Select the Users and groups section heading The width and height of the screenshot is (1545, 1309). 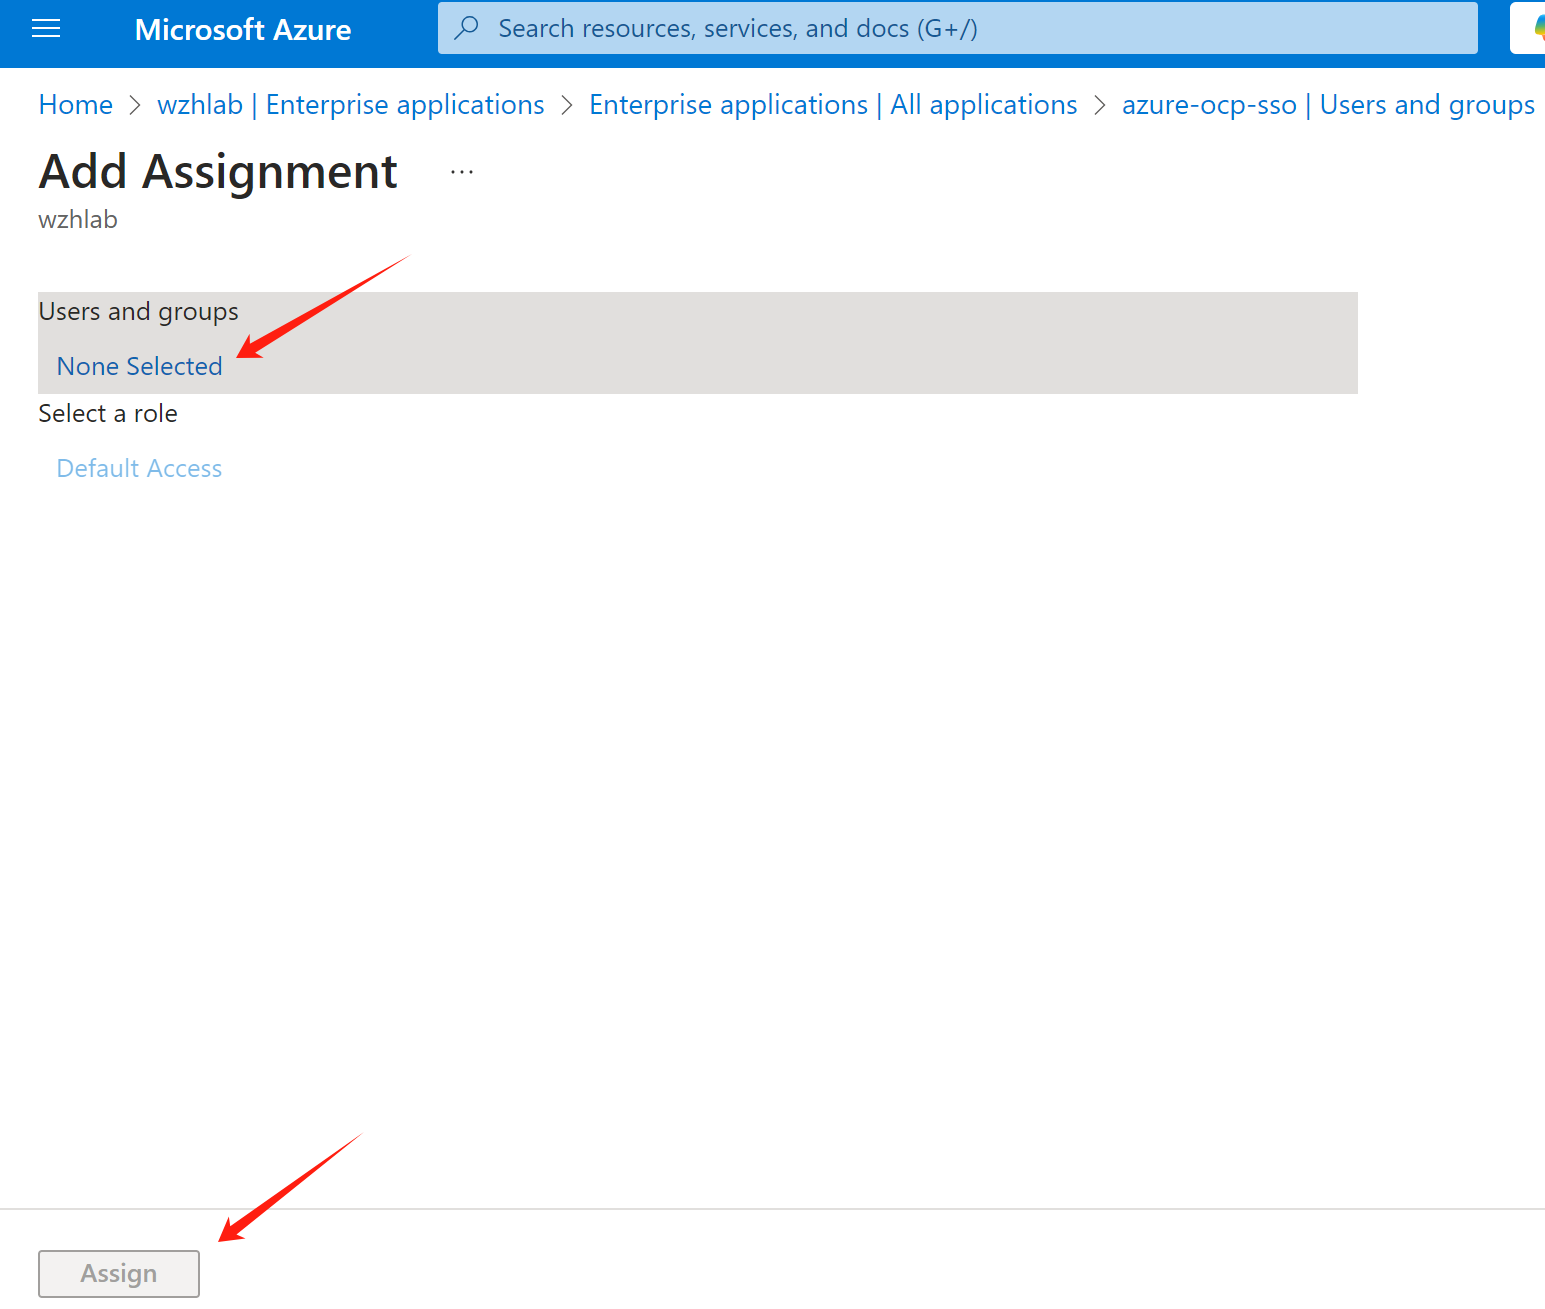[x=138, y=312]
